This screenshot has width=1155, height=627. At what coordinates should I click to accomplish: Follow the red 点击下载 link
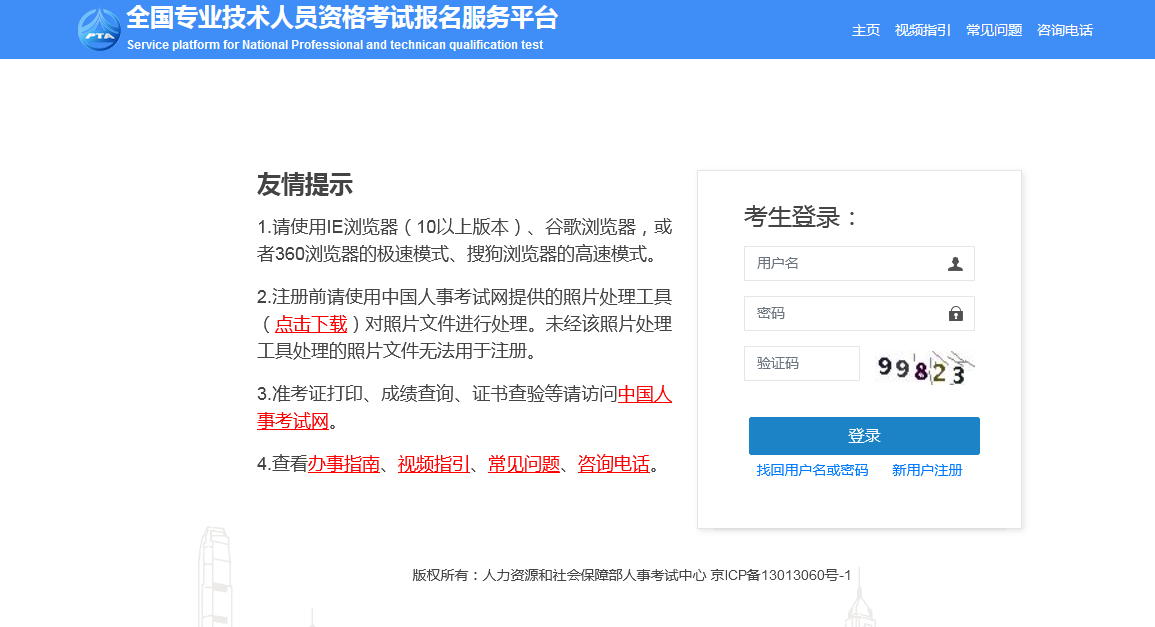click(311, 324)
